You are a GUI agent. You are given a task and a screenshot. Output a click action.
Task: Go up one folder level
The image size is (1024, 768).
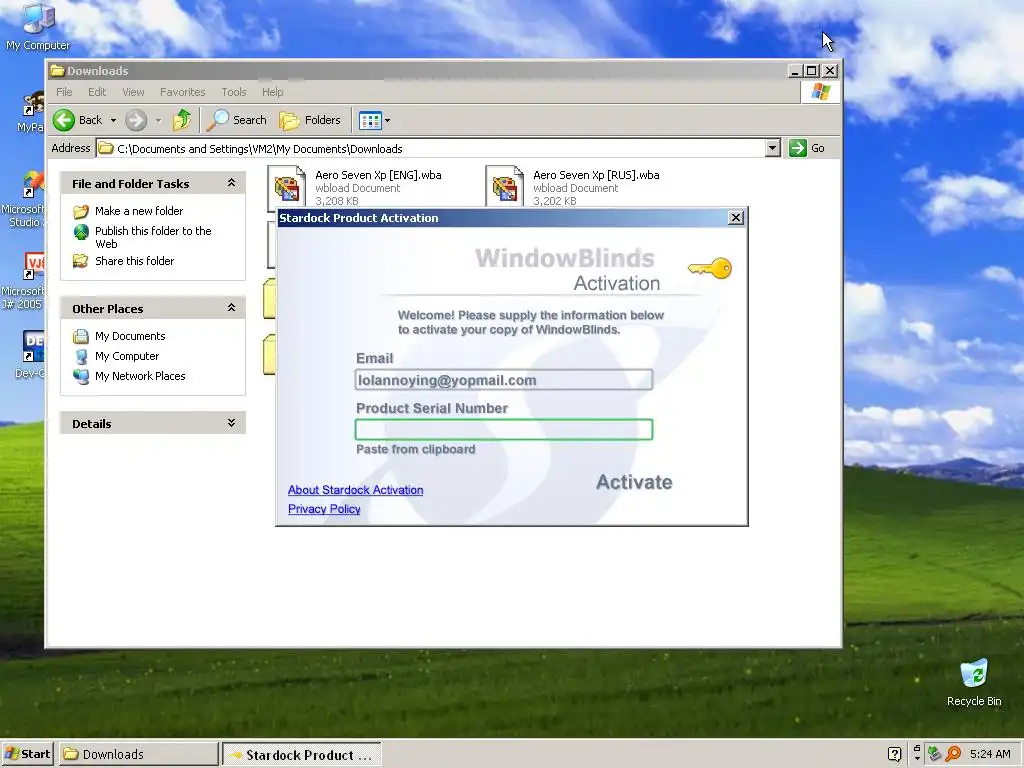[182, 120]
